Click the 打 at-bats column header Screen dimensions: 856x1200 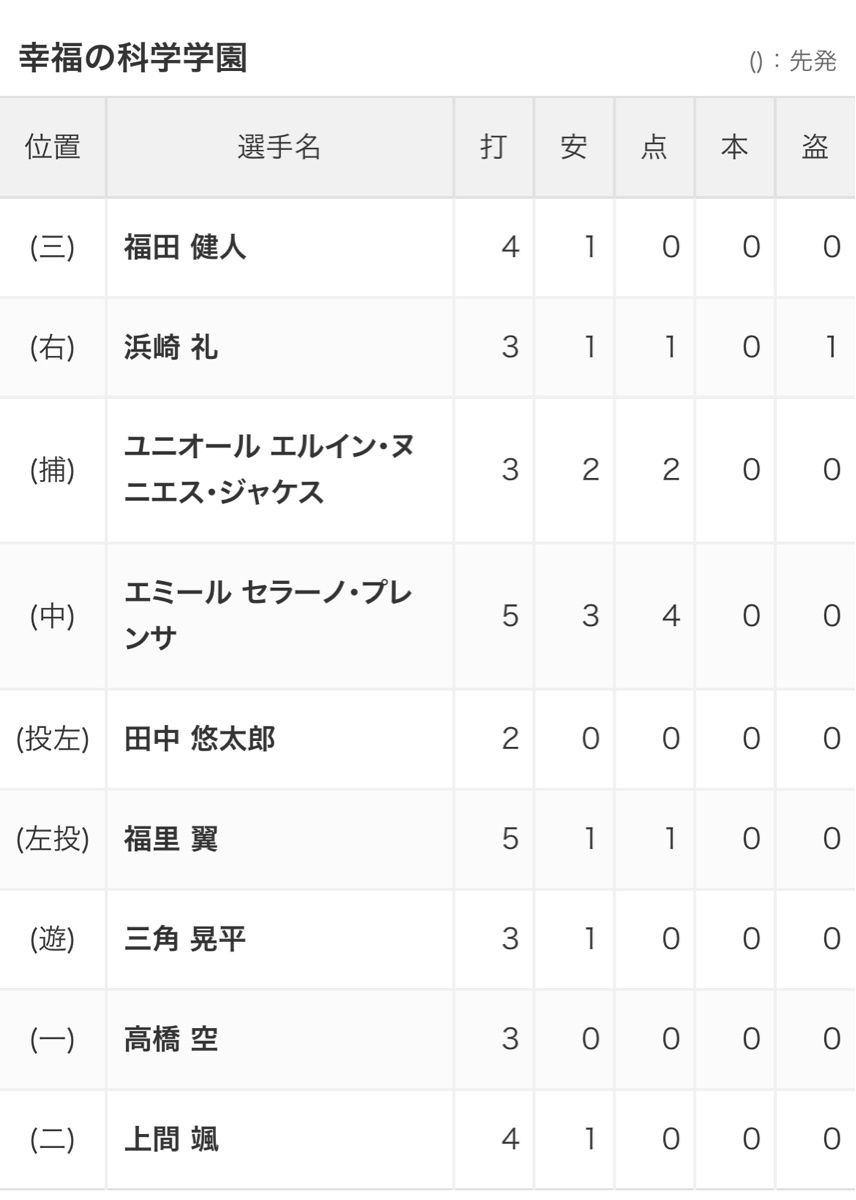tap(493, 147)
